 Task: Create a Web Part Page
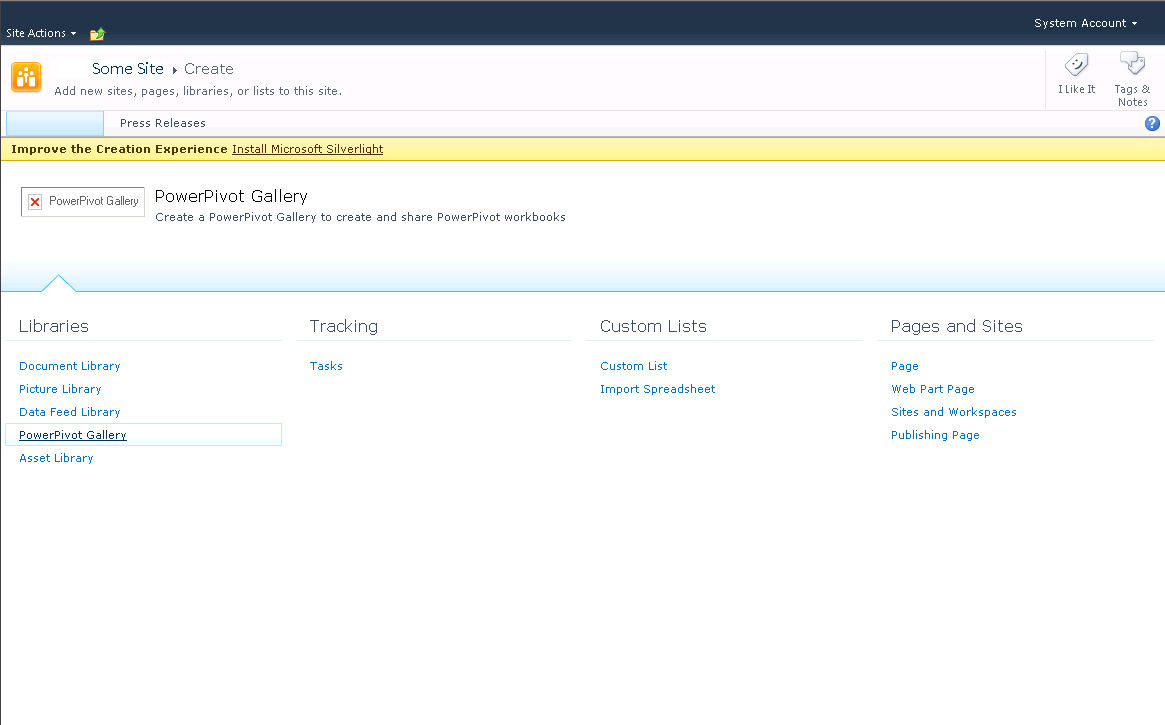coord(933,389)
